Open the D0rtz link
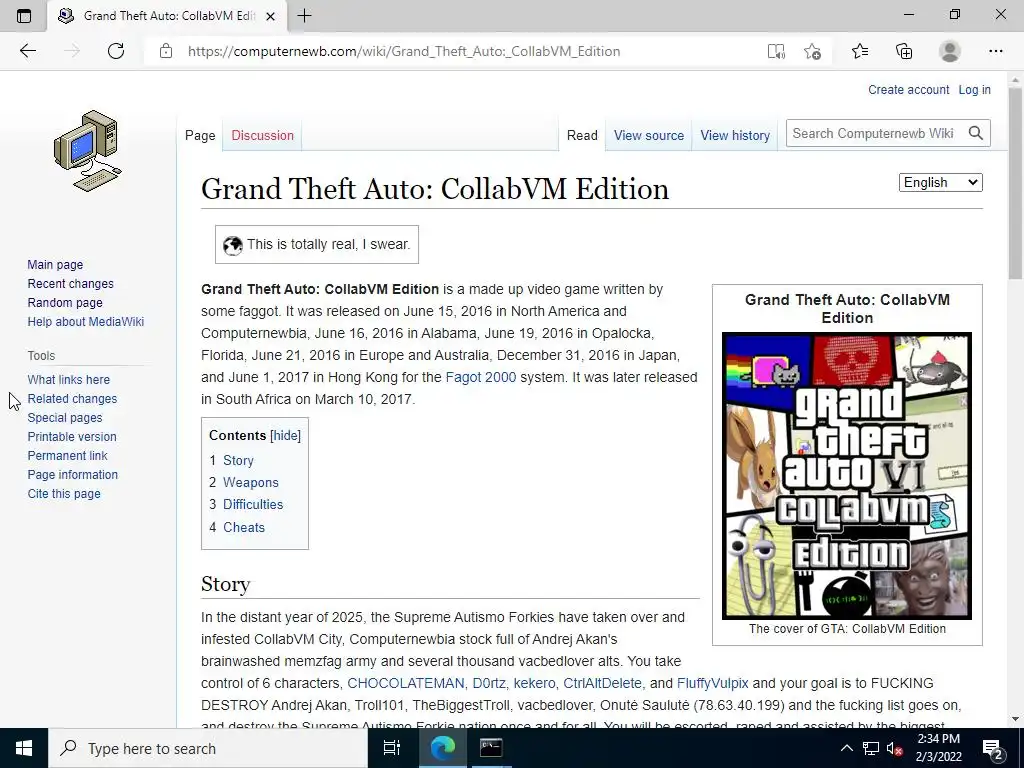The width and height of the screenshot is (1024, 768). pos(488,683)
